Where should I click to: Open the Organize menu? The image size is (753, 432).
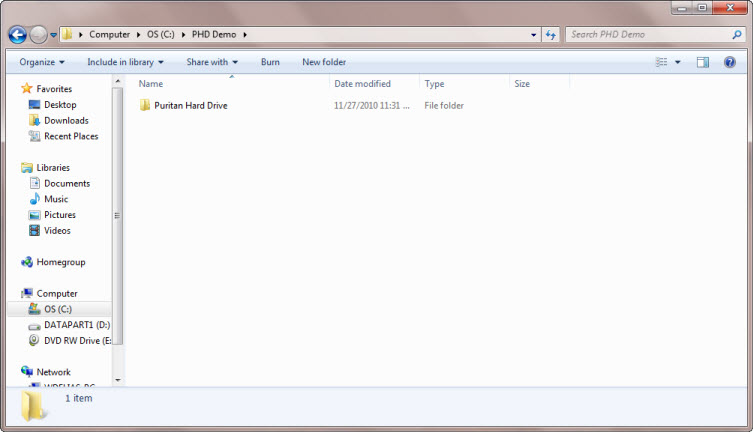[42, 62]
